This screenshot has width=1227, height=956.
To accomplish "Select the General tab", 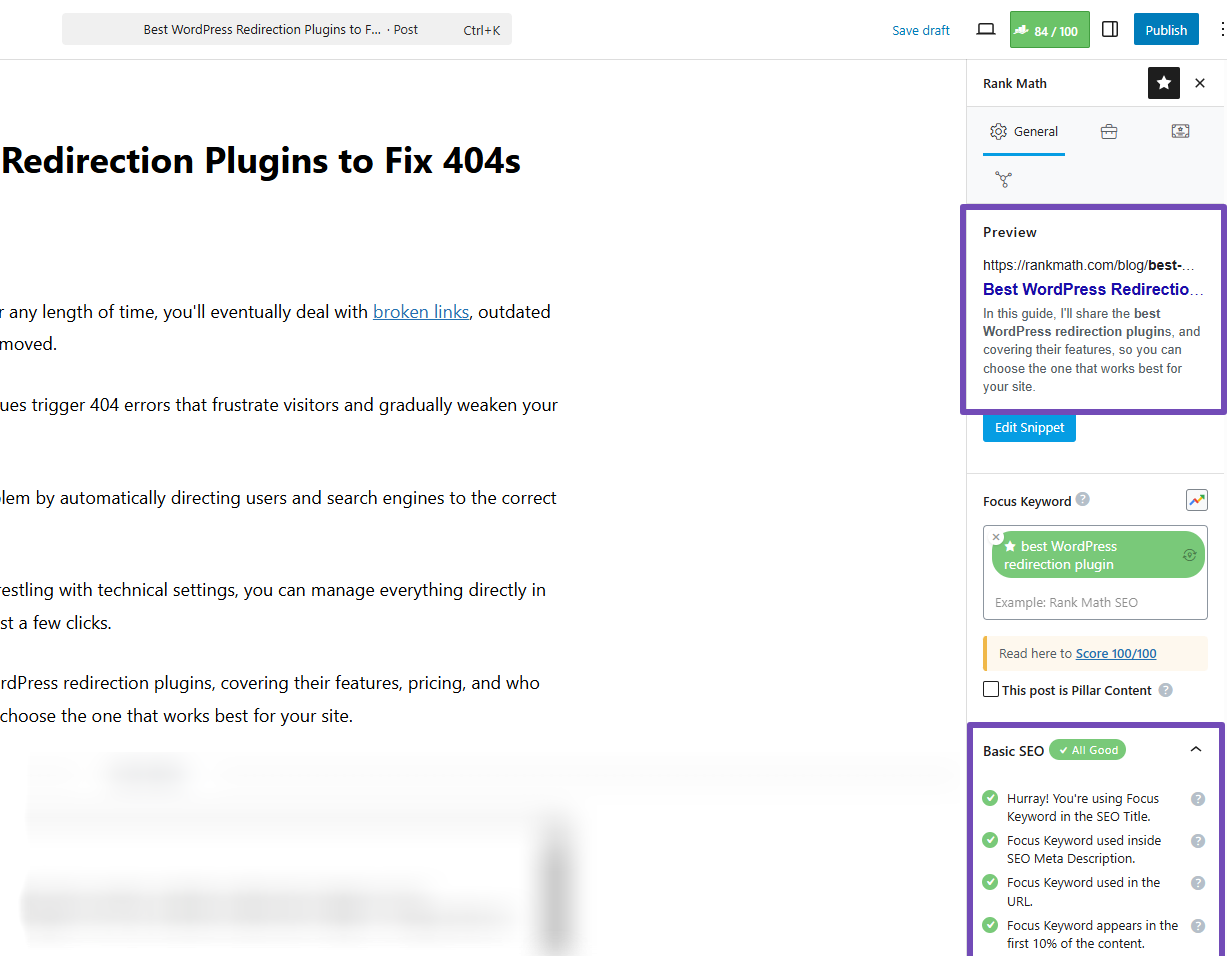I will tap(1024, 132).
